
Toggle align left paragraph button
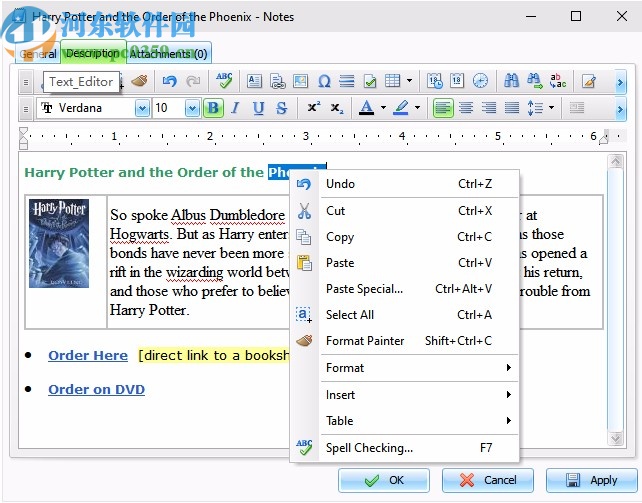pyautogui.click(x=443, y=108)
